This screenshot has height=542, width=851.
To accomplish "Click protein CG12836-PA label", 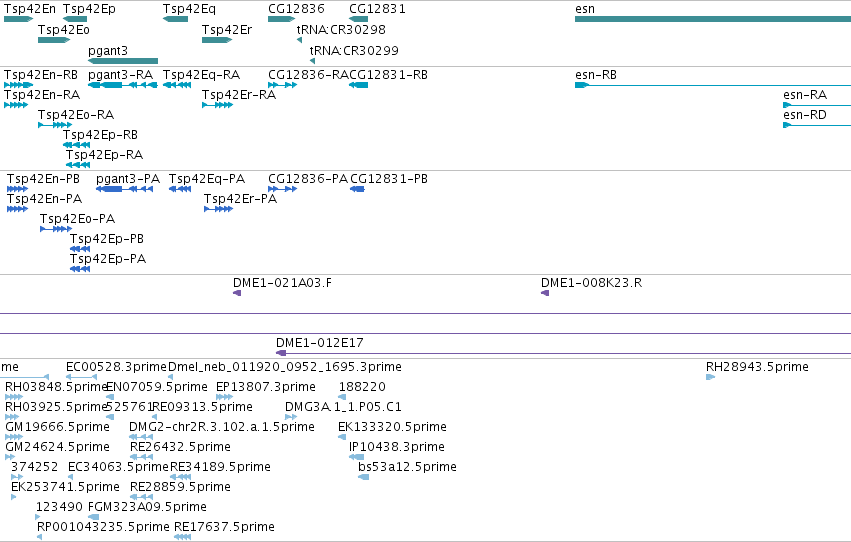I will (308, 179).
